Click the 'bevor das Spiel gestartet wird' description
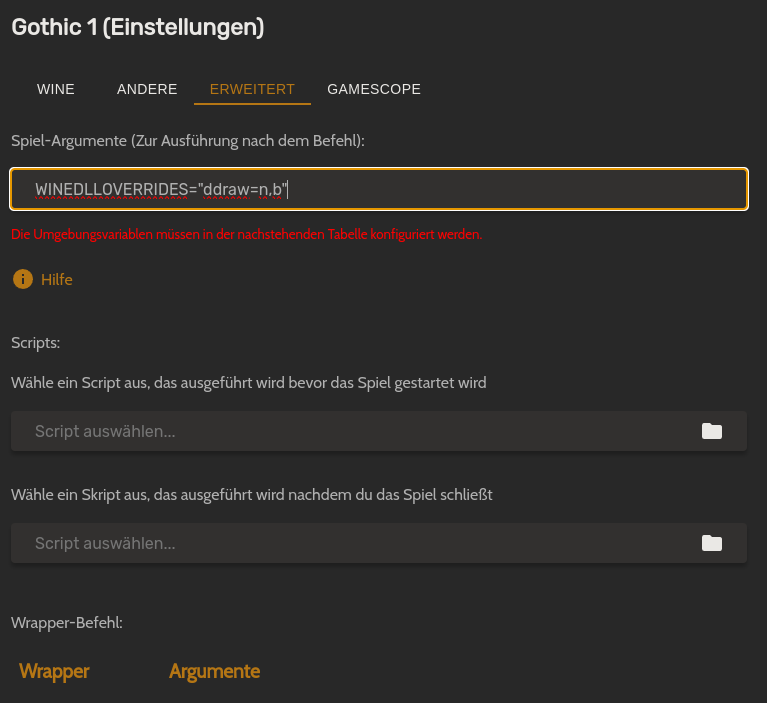This screenshot has height=703, width=767. point(249,383)
